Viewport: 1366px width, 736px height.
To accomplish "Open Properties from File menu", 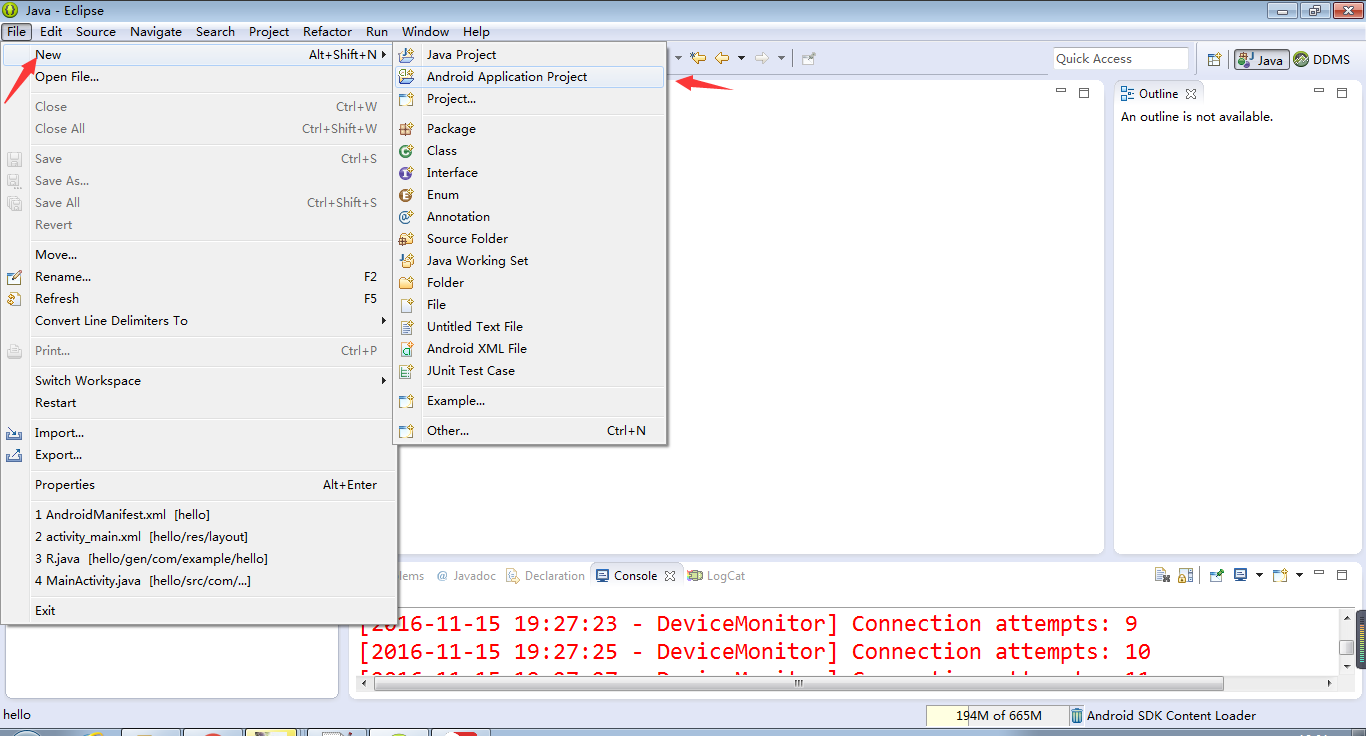I will pyautogui.click(x=199, y=485).
